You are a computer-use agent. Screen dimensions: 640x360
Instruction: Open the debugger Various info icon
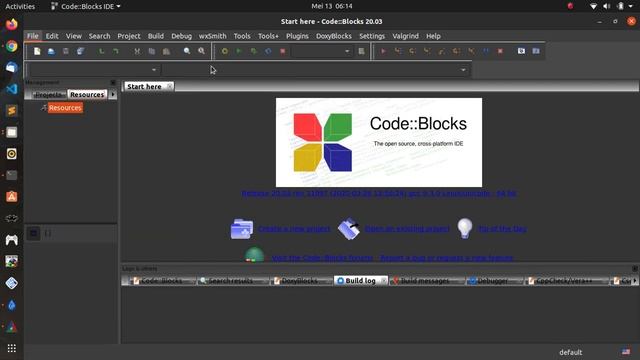536,51
